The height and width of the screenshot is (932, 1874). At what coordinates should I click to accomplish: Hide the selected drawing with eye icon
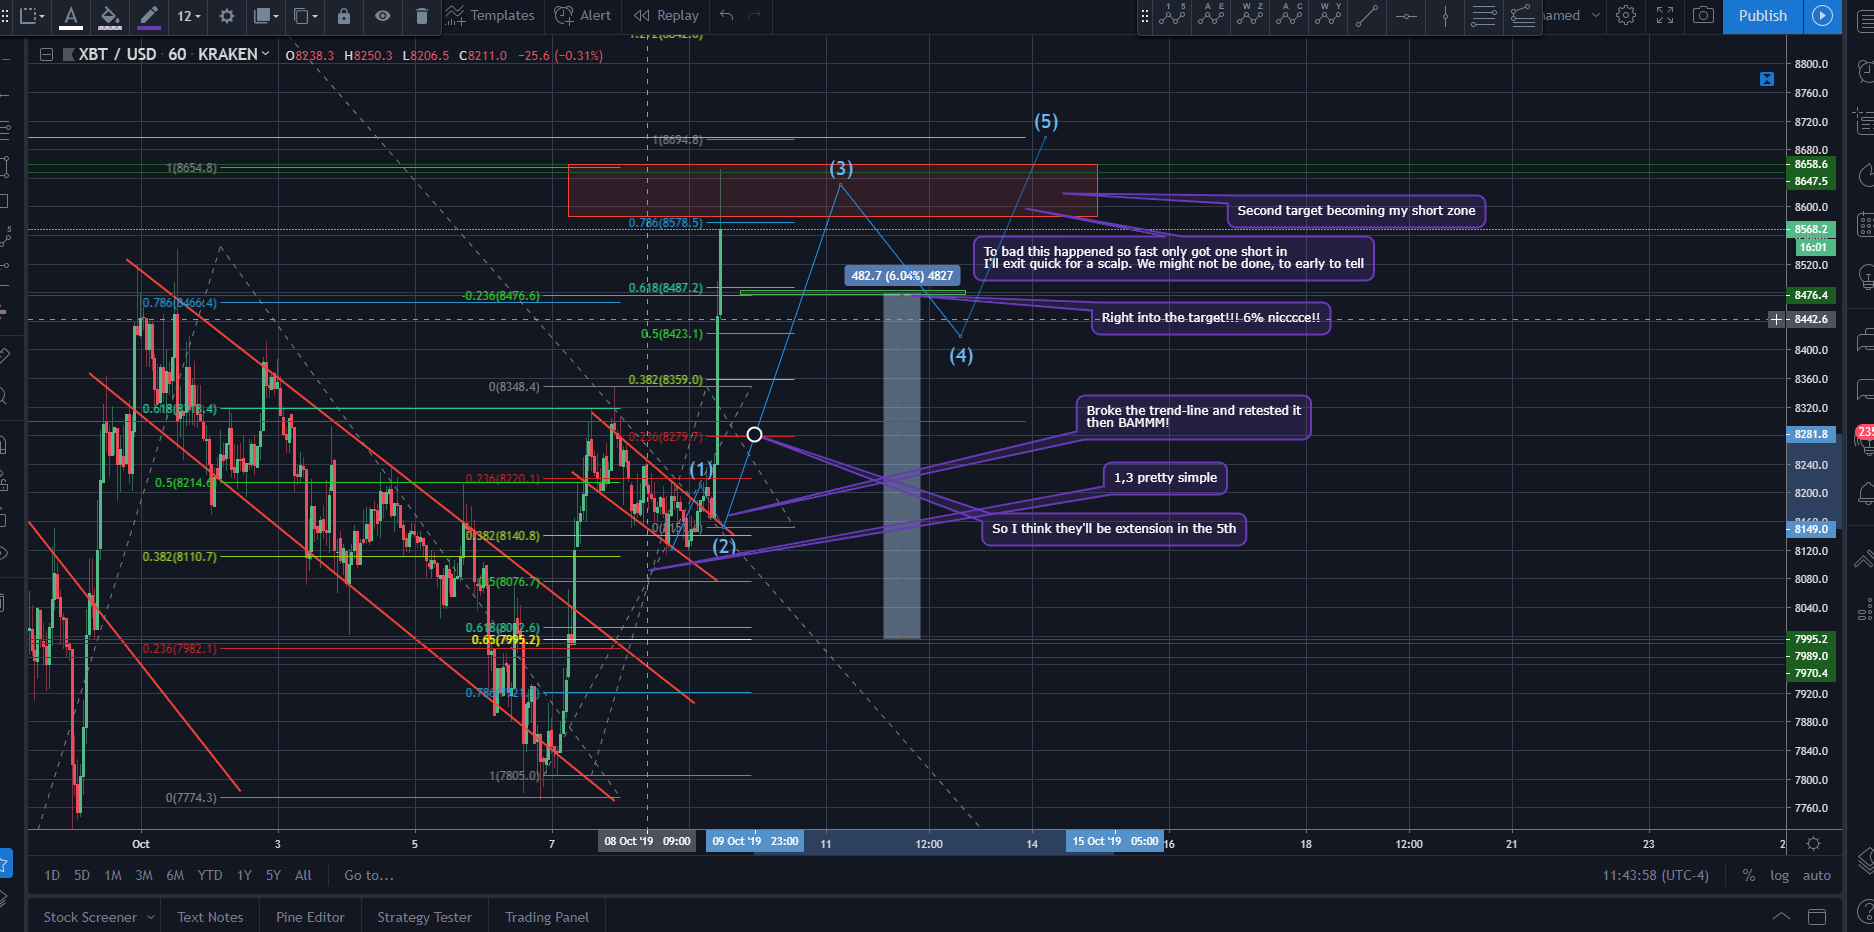[383, 16]
